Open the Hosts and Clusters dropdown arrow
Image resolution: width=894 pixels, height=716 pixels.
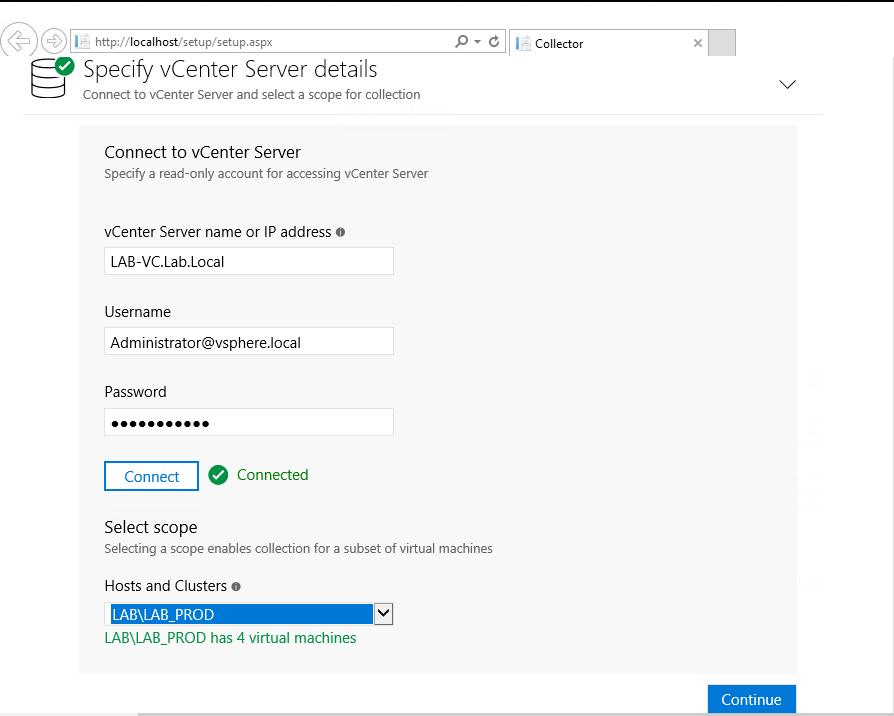coord(383,614)
